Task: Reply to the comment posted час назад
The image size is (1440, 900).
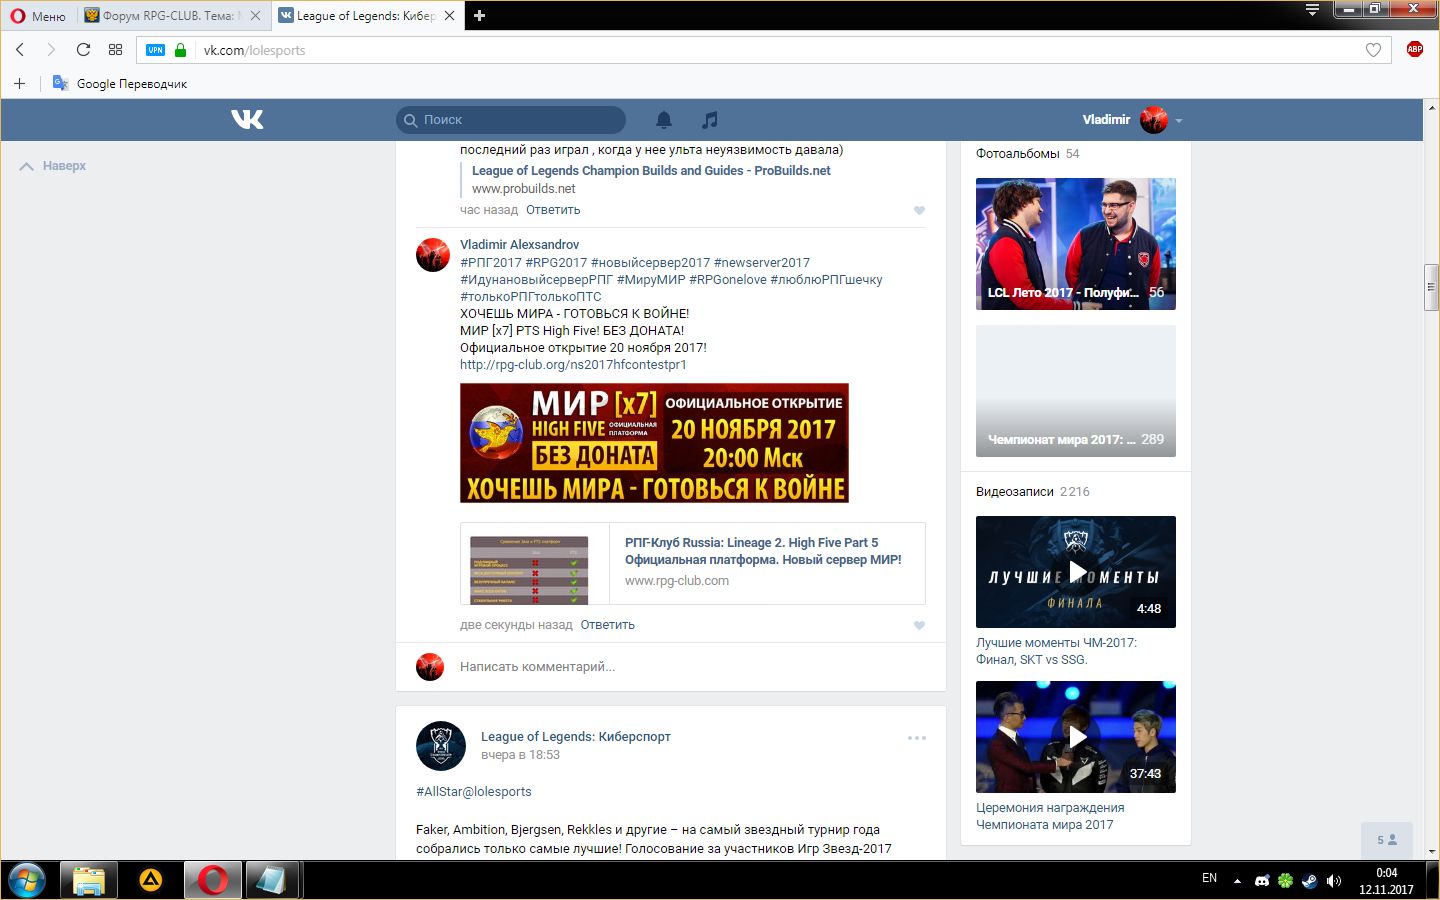Action: tap(553, 210)
